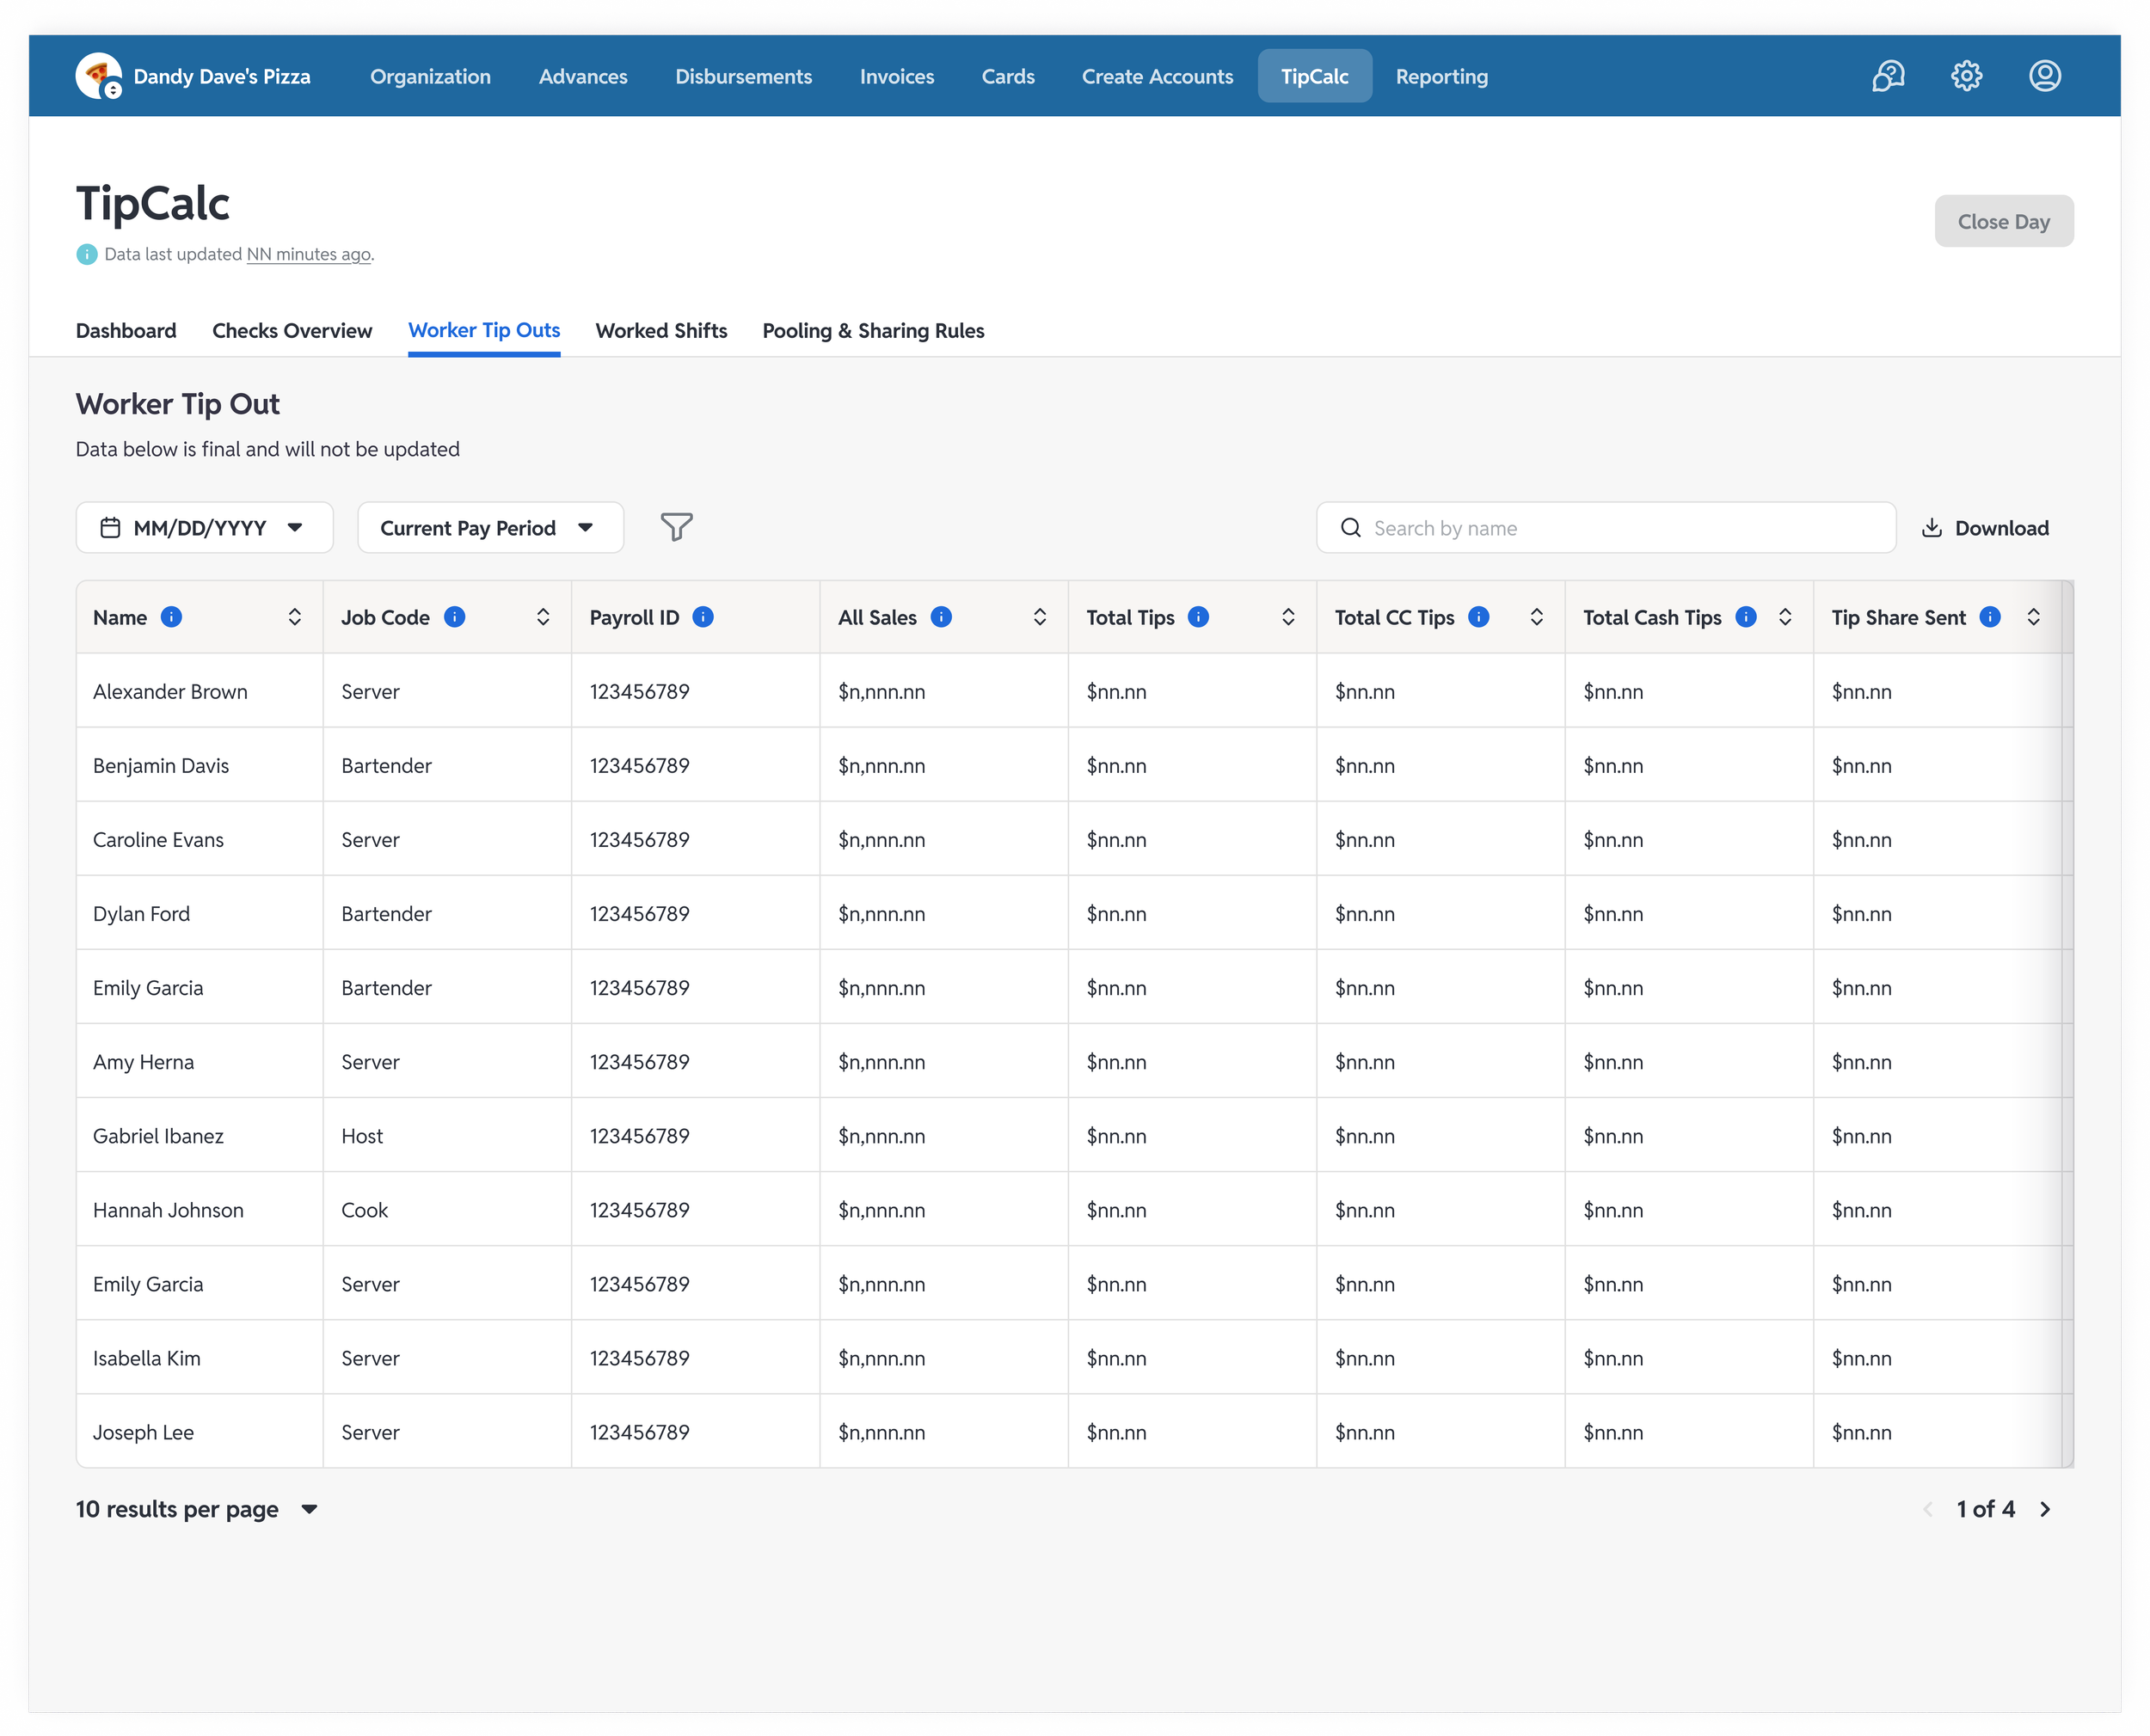The height and width of the screenshot is (1736, 2150).
Task: Change the 10 results per page dropdown
Action: tap(197, 1509)
